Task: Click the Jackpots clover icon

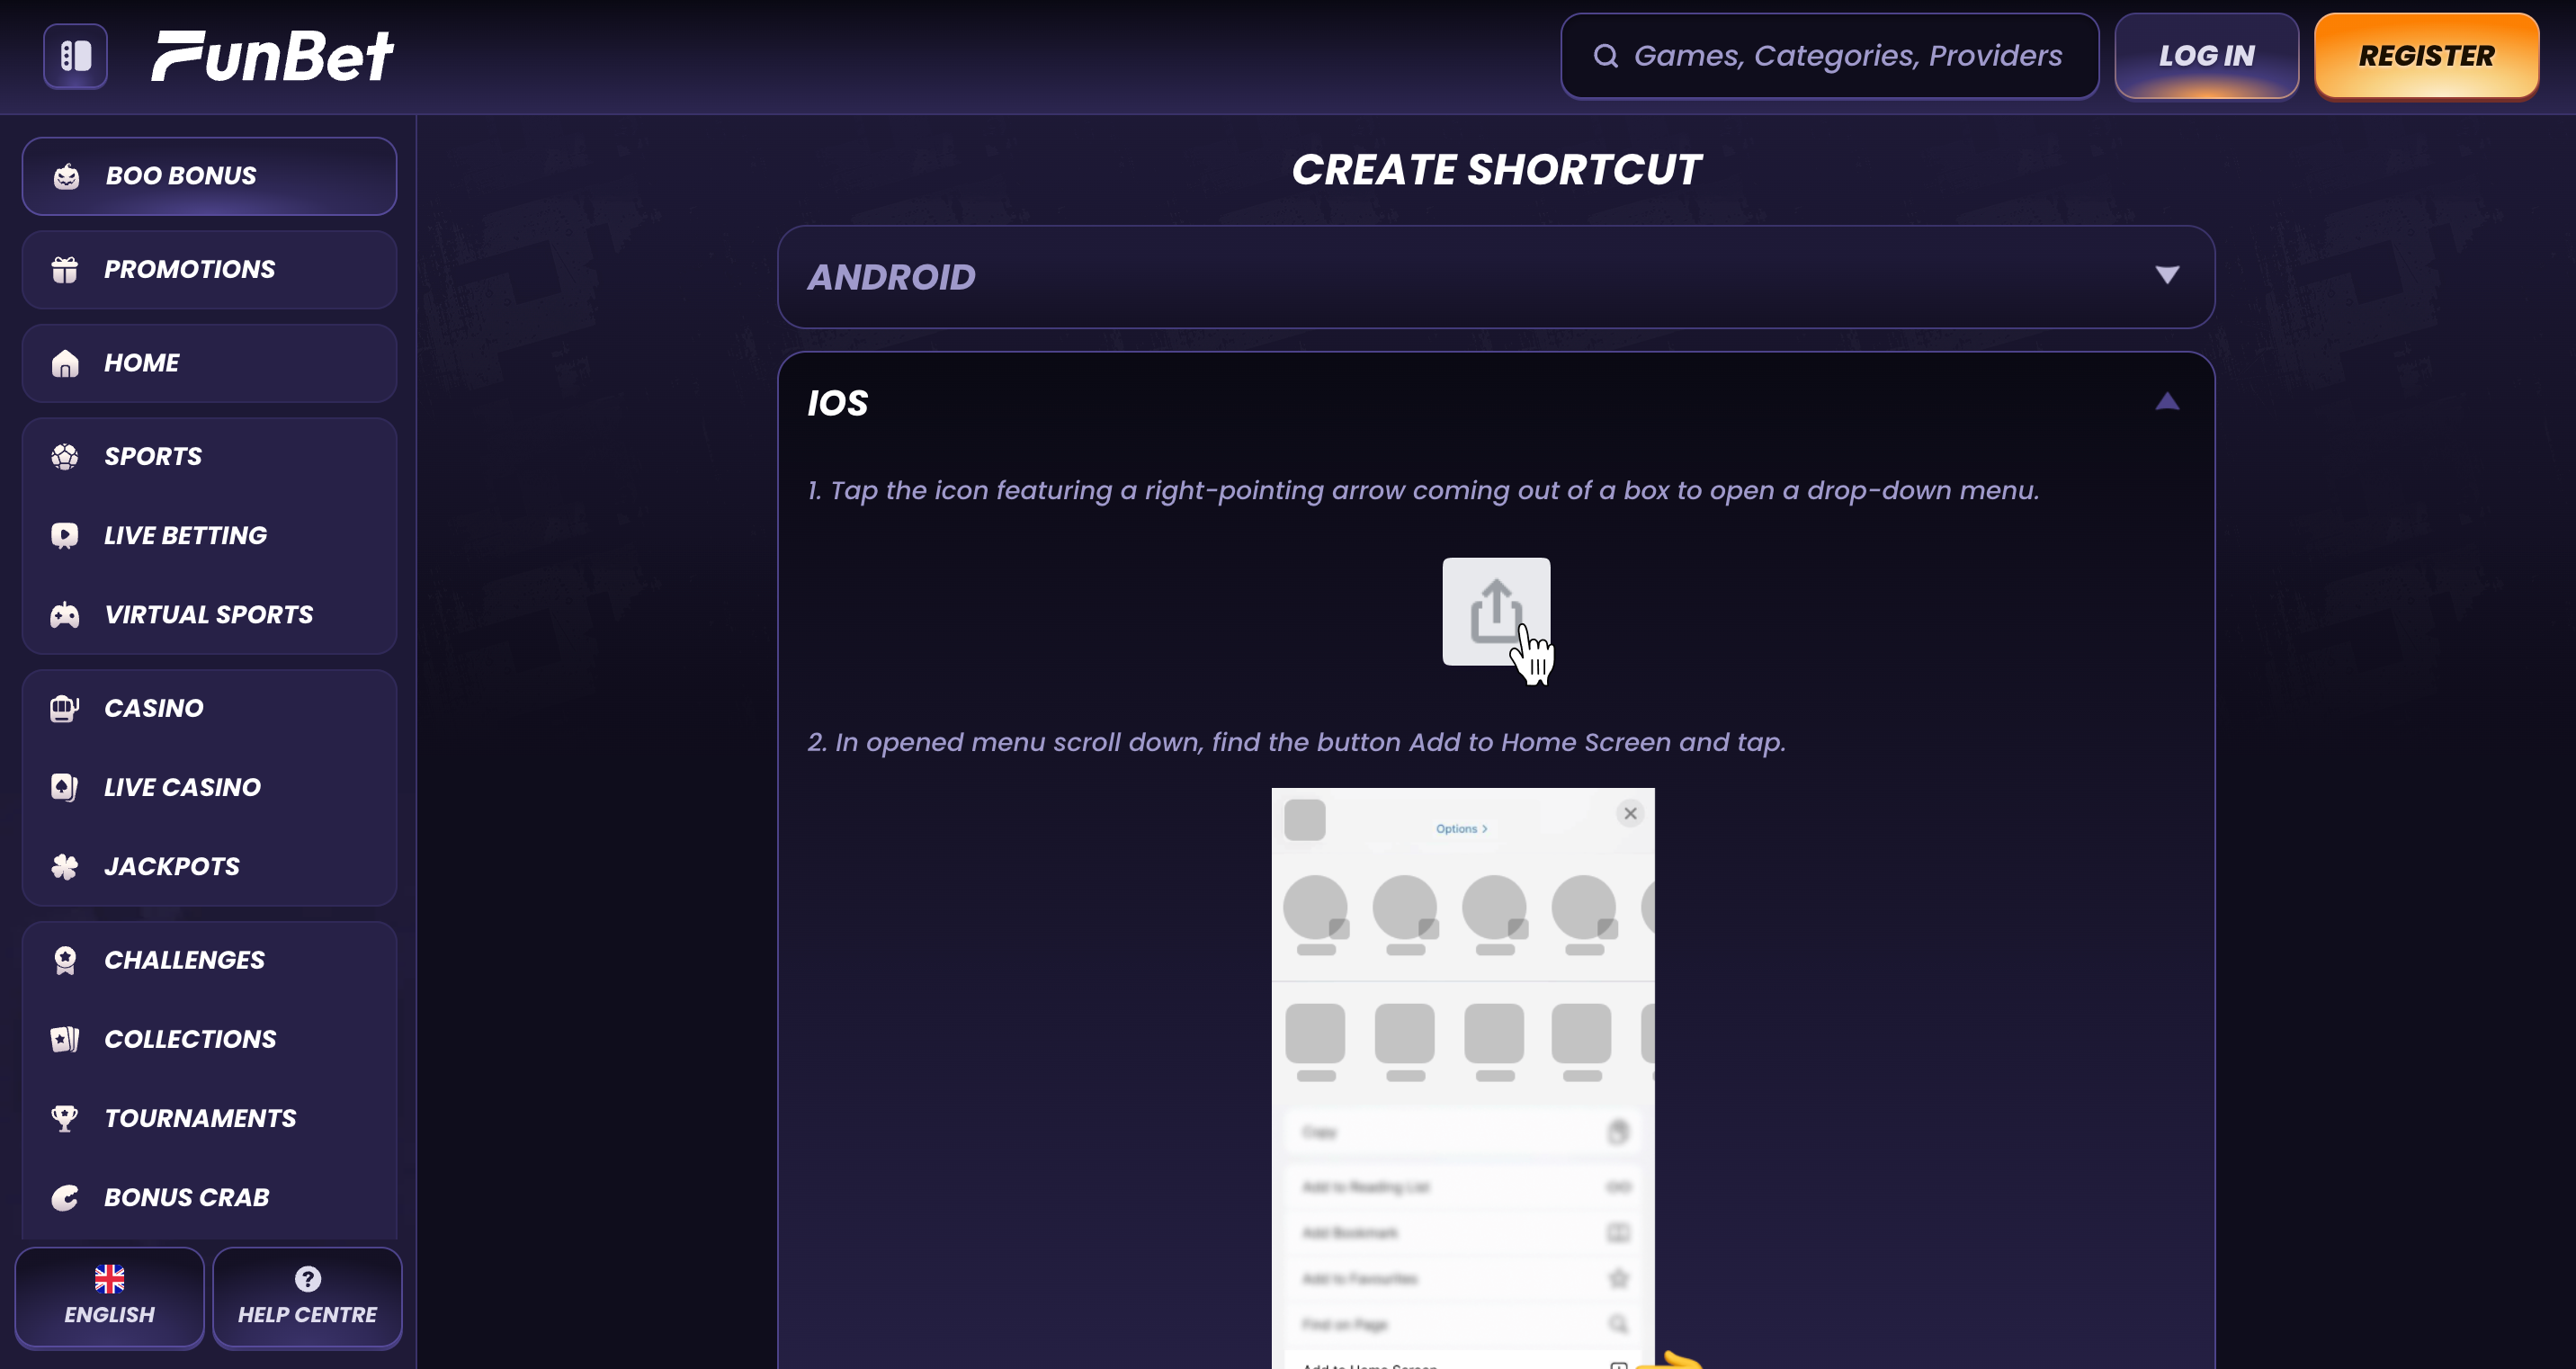Action: [x=65, y=867]
